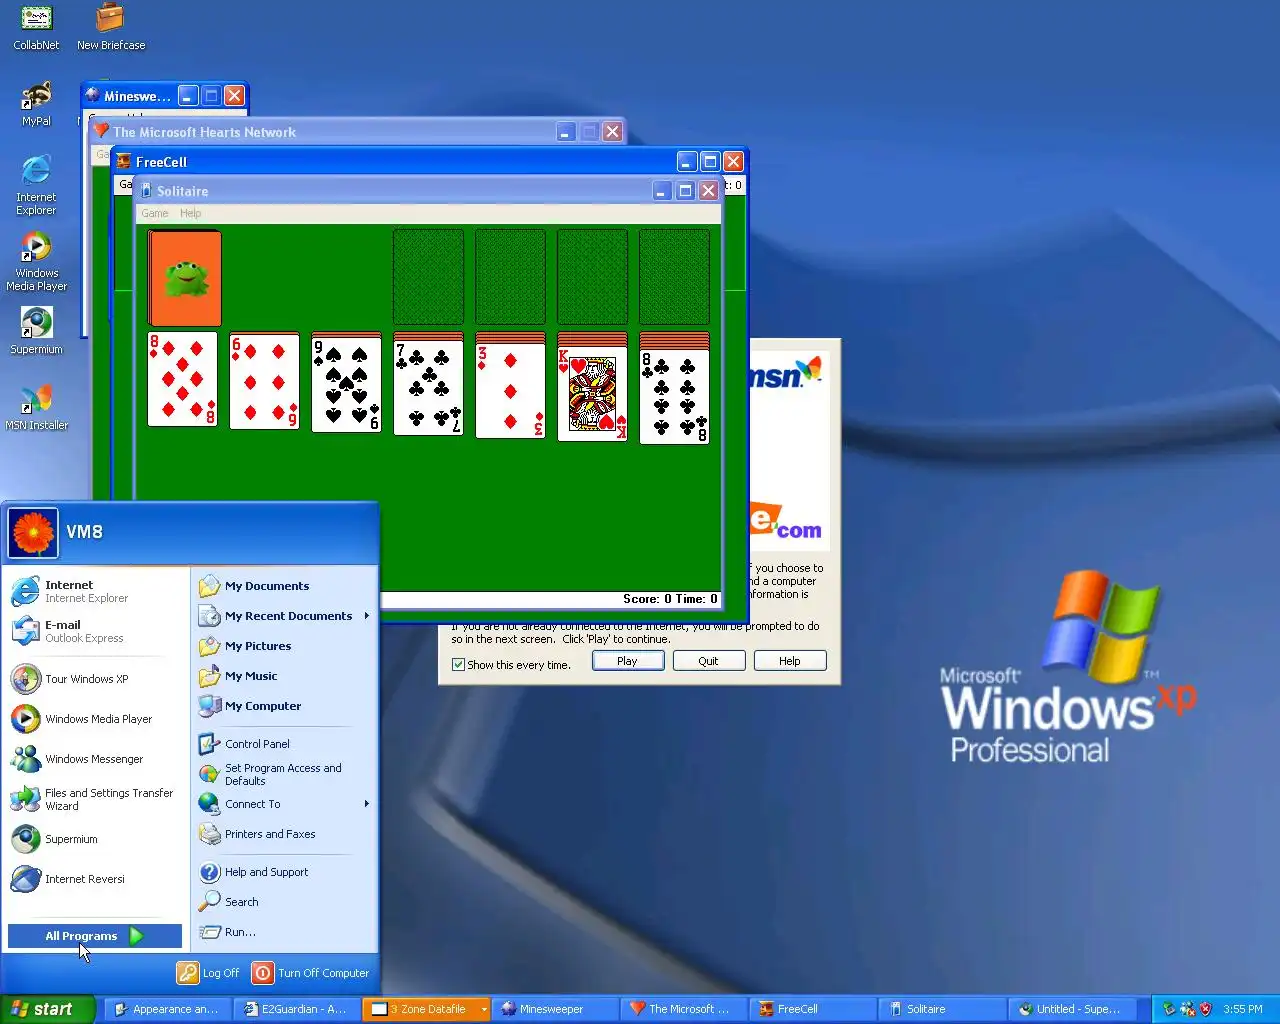
Task: Open Outlook Express E-mail in the Start menu
Action: pyautogui.click(x=96, y=631)
